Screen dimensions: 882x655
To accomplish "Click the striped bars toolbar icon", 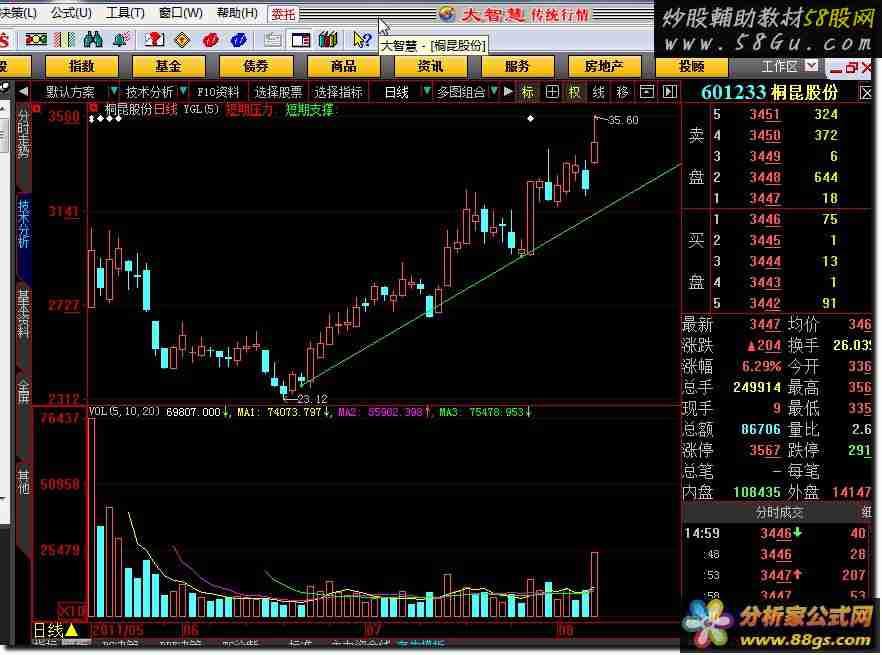I will click(x=64, y=39).
